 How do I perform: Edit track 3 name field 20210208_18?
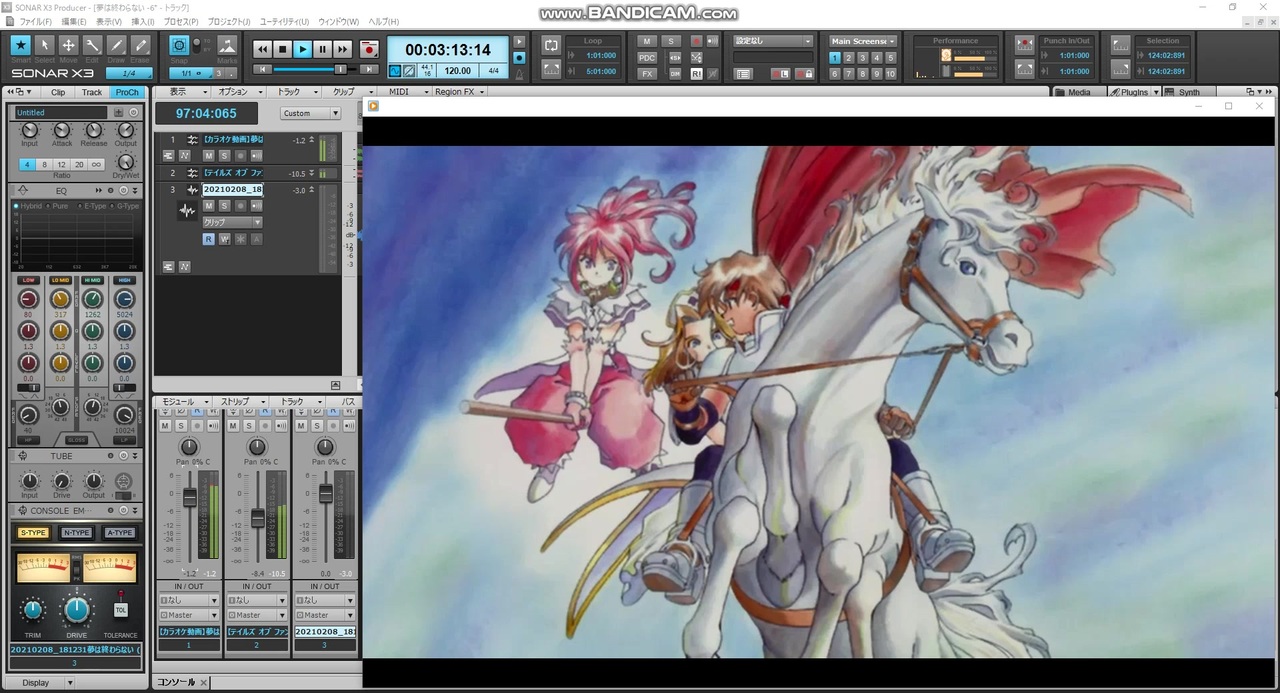(232, 189)
